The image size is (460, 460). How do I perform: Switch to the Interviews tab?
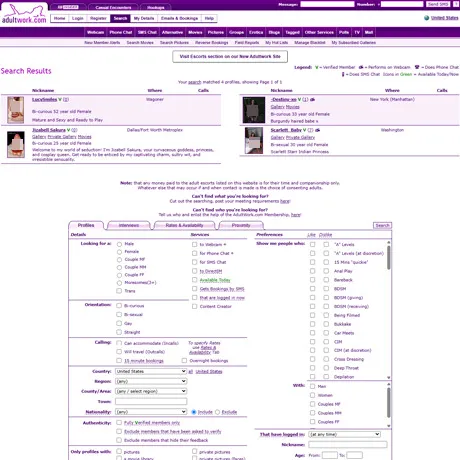coord(129,225)
